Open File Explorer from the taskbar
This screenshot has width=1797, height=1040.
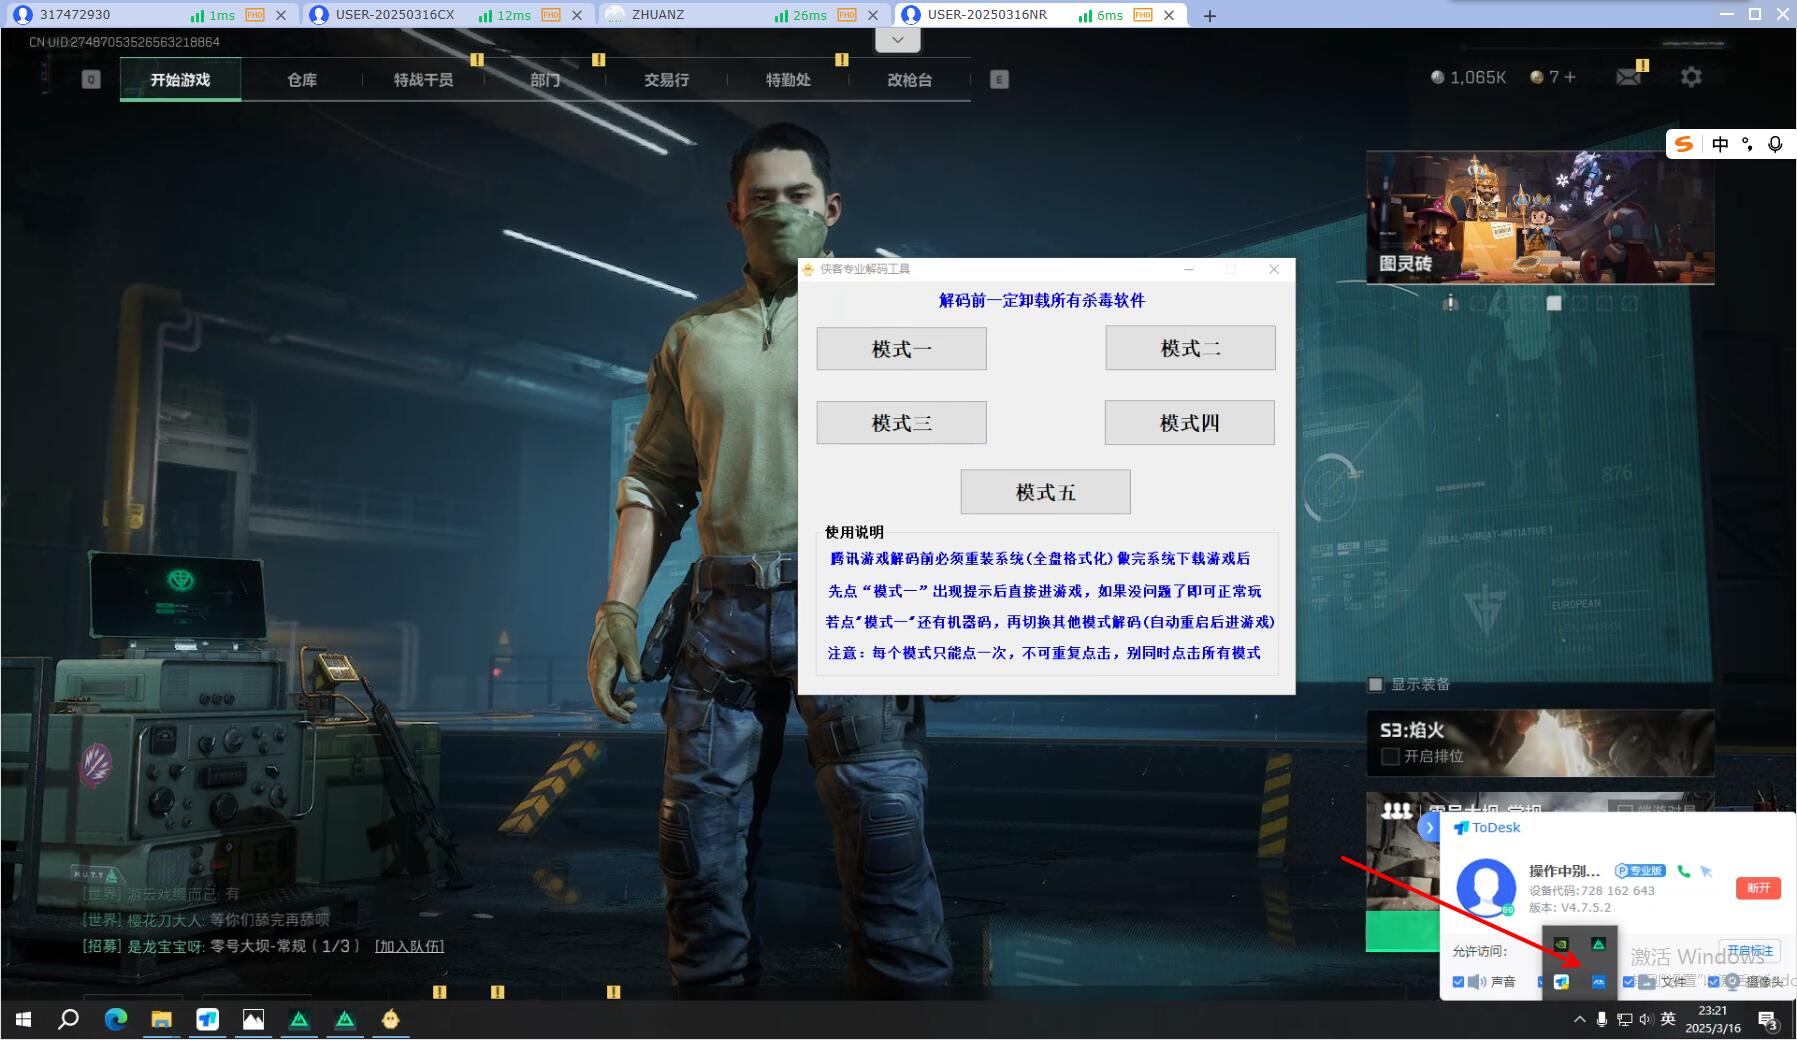pyautogui.click(x=161, y=1019)
